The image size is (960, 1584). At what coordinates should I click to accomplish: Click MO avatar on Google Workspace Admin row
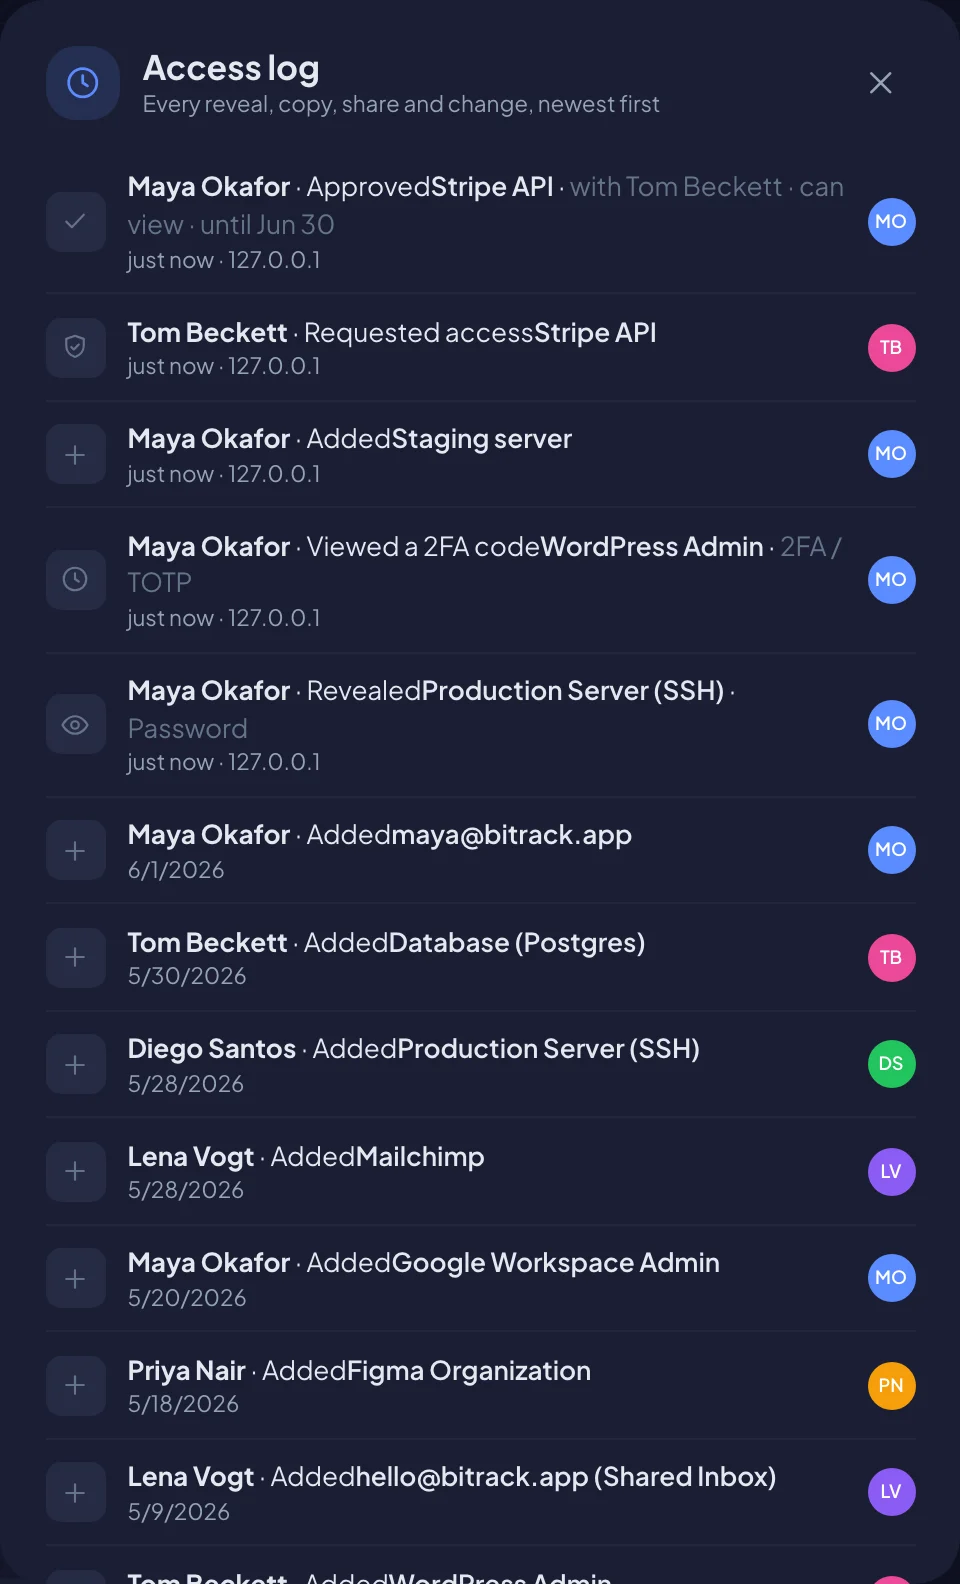click(891, 1278)
